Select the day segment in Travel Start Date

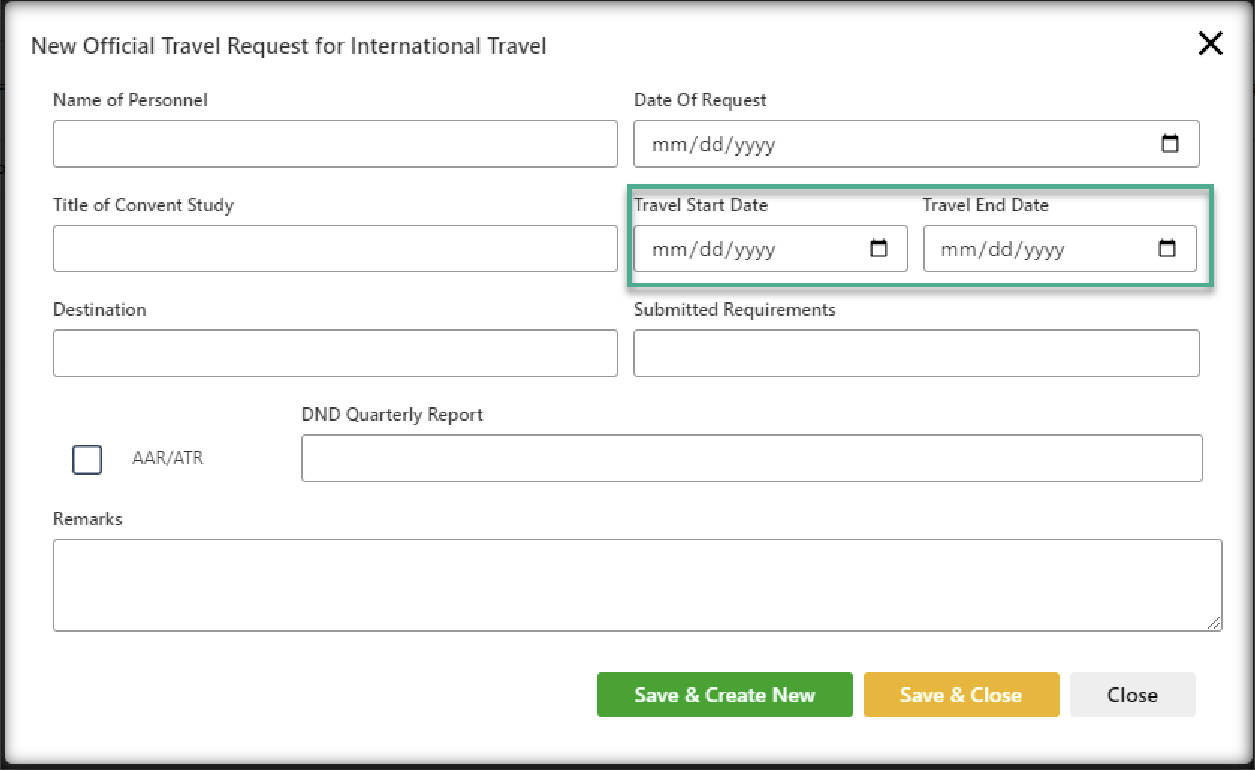coord(711,250)
